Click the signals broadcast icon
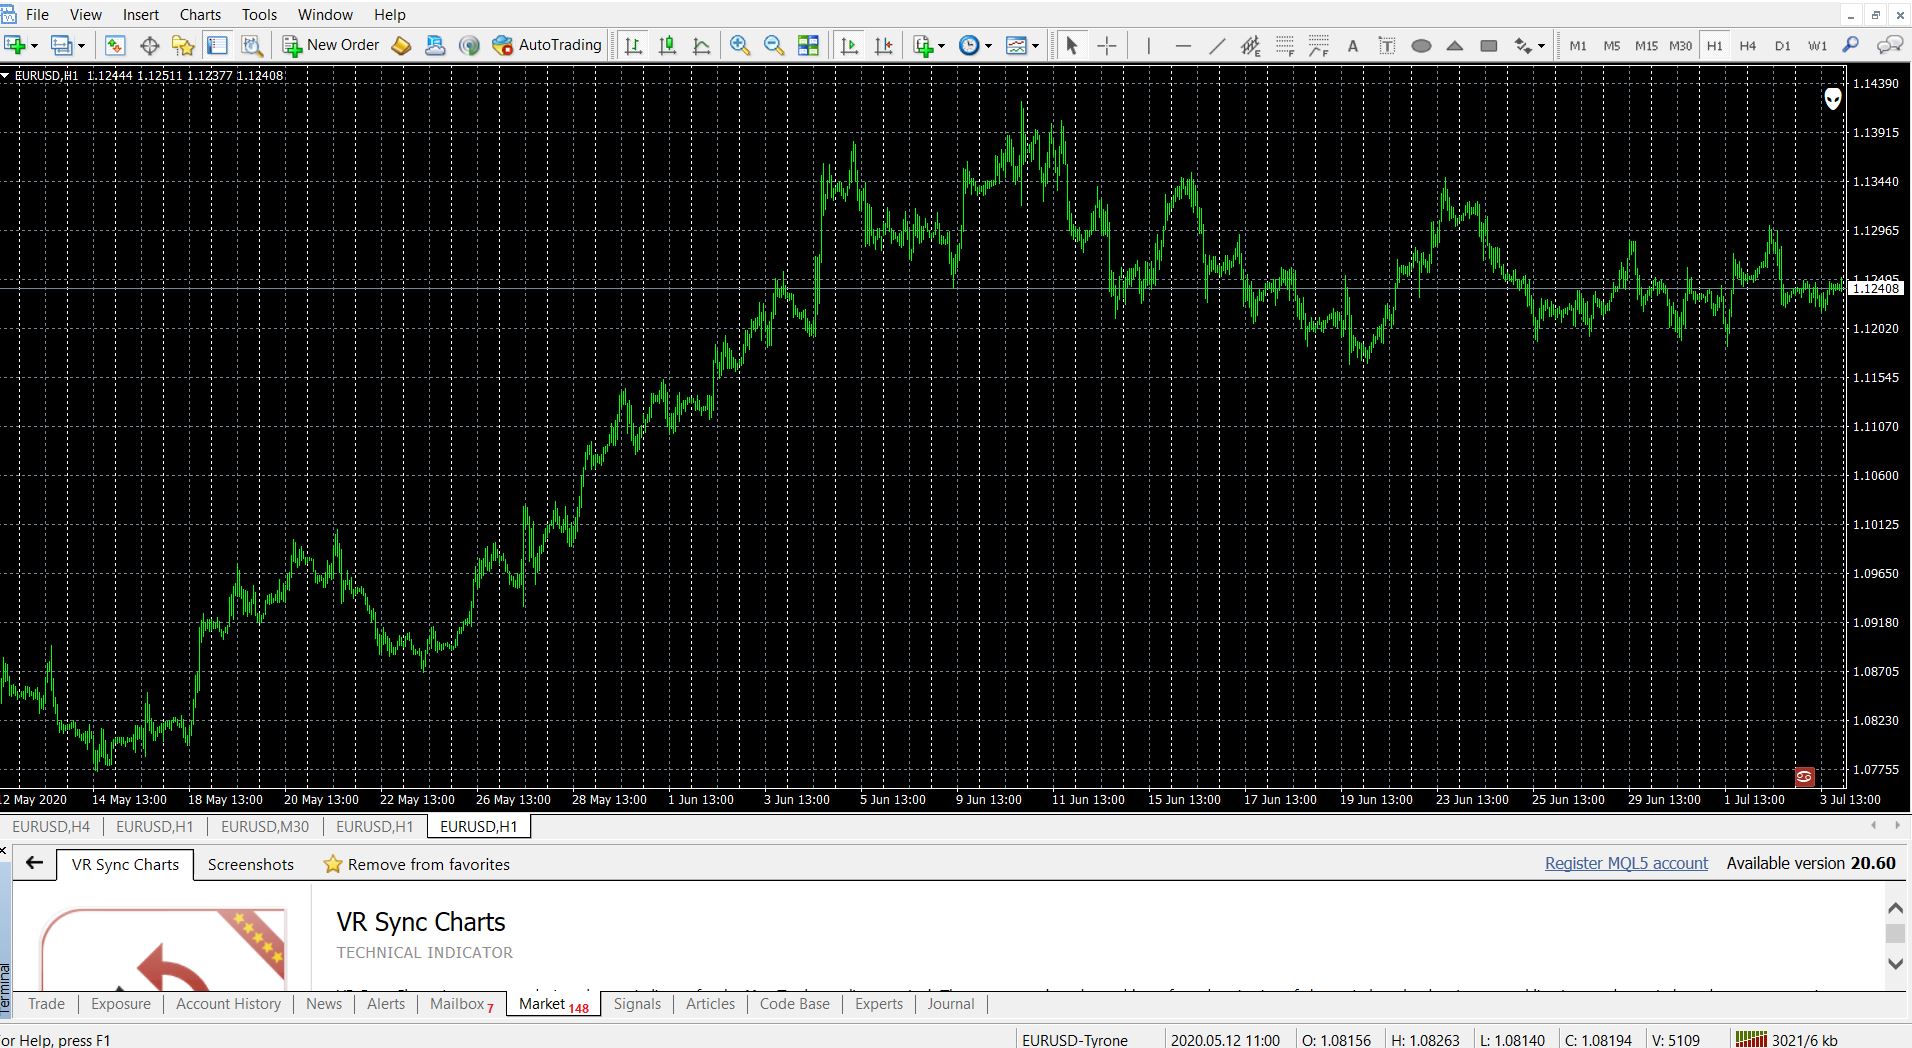This screenshot has height=1048, width=1912. (x=469, y=45)
